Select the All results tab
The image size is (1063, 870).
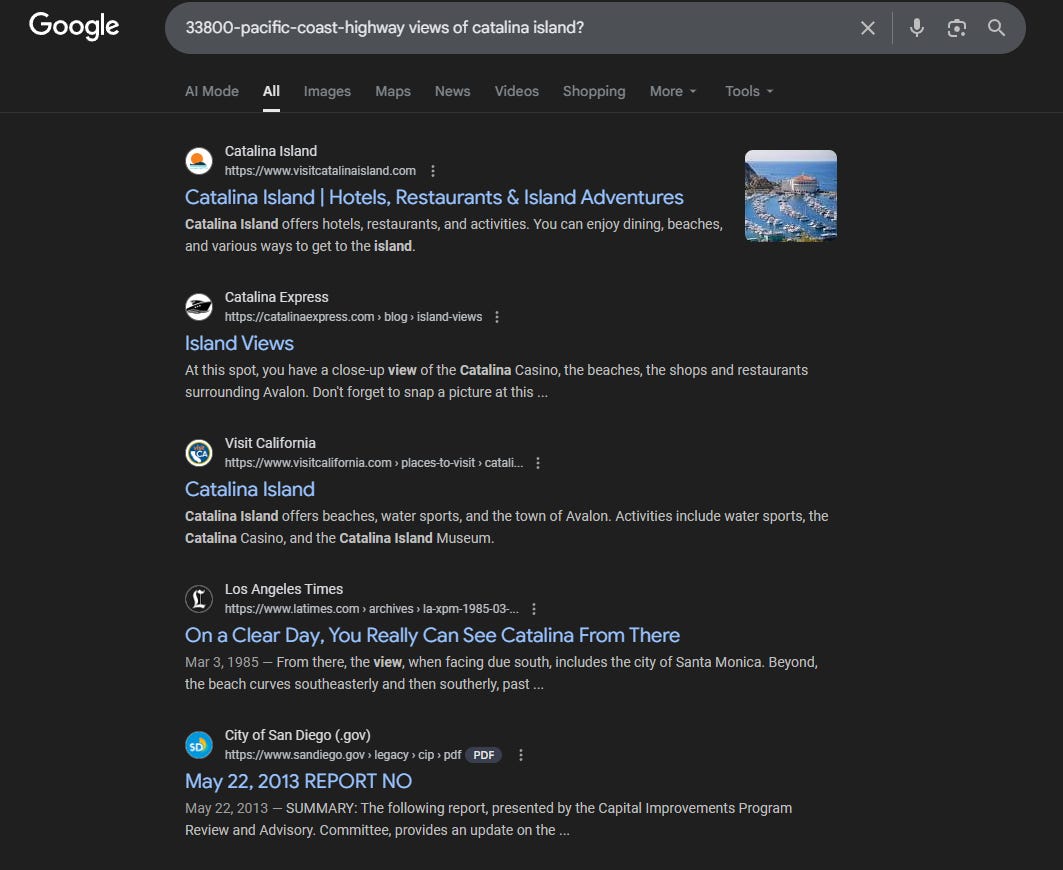(271, 91)
